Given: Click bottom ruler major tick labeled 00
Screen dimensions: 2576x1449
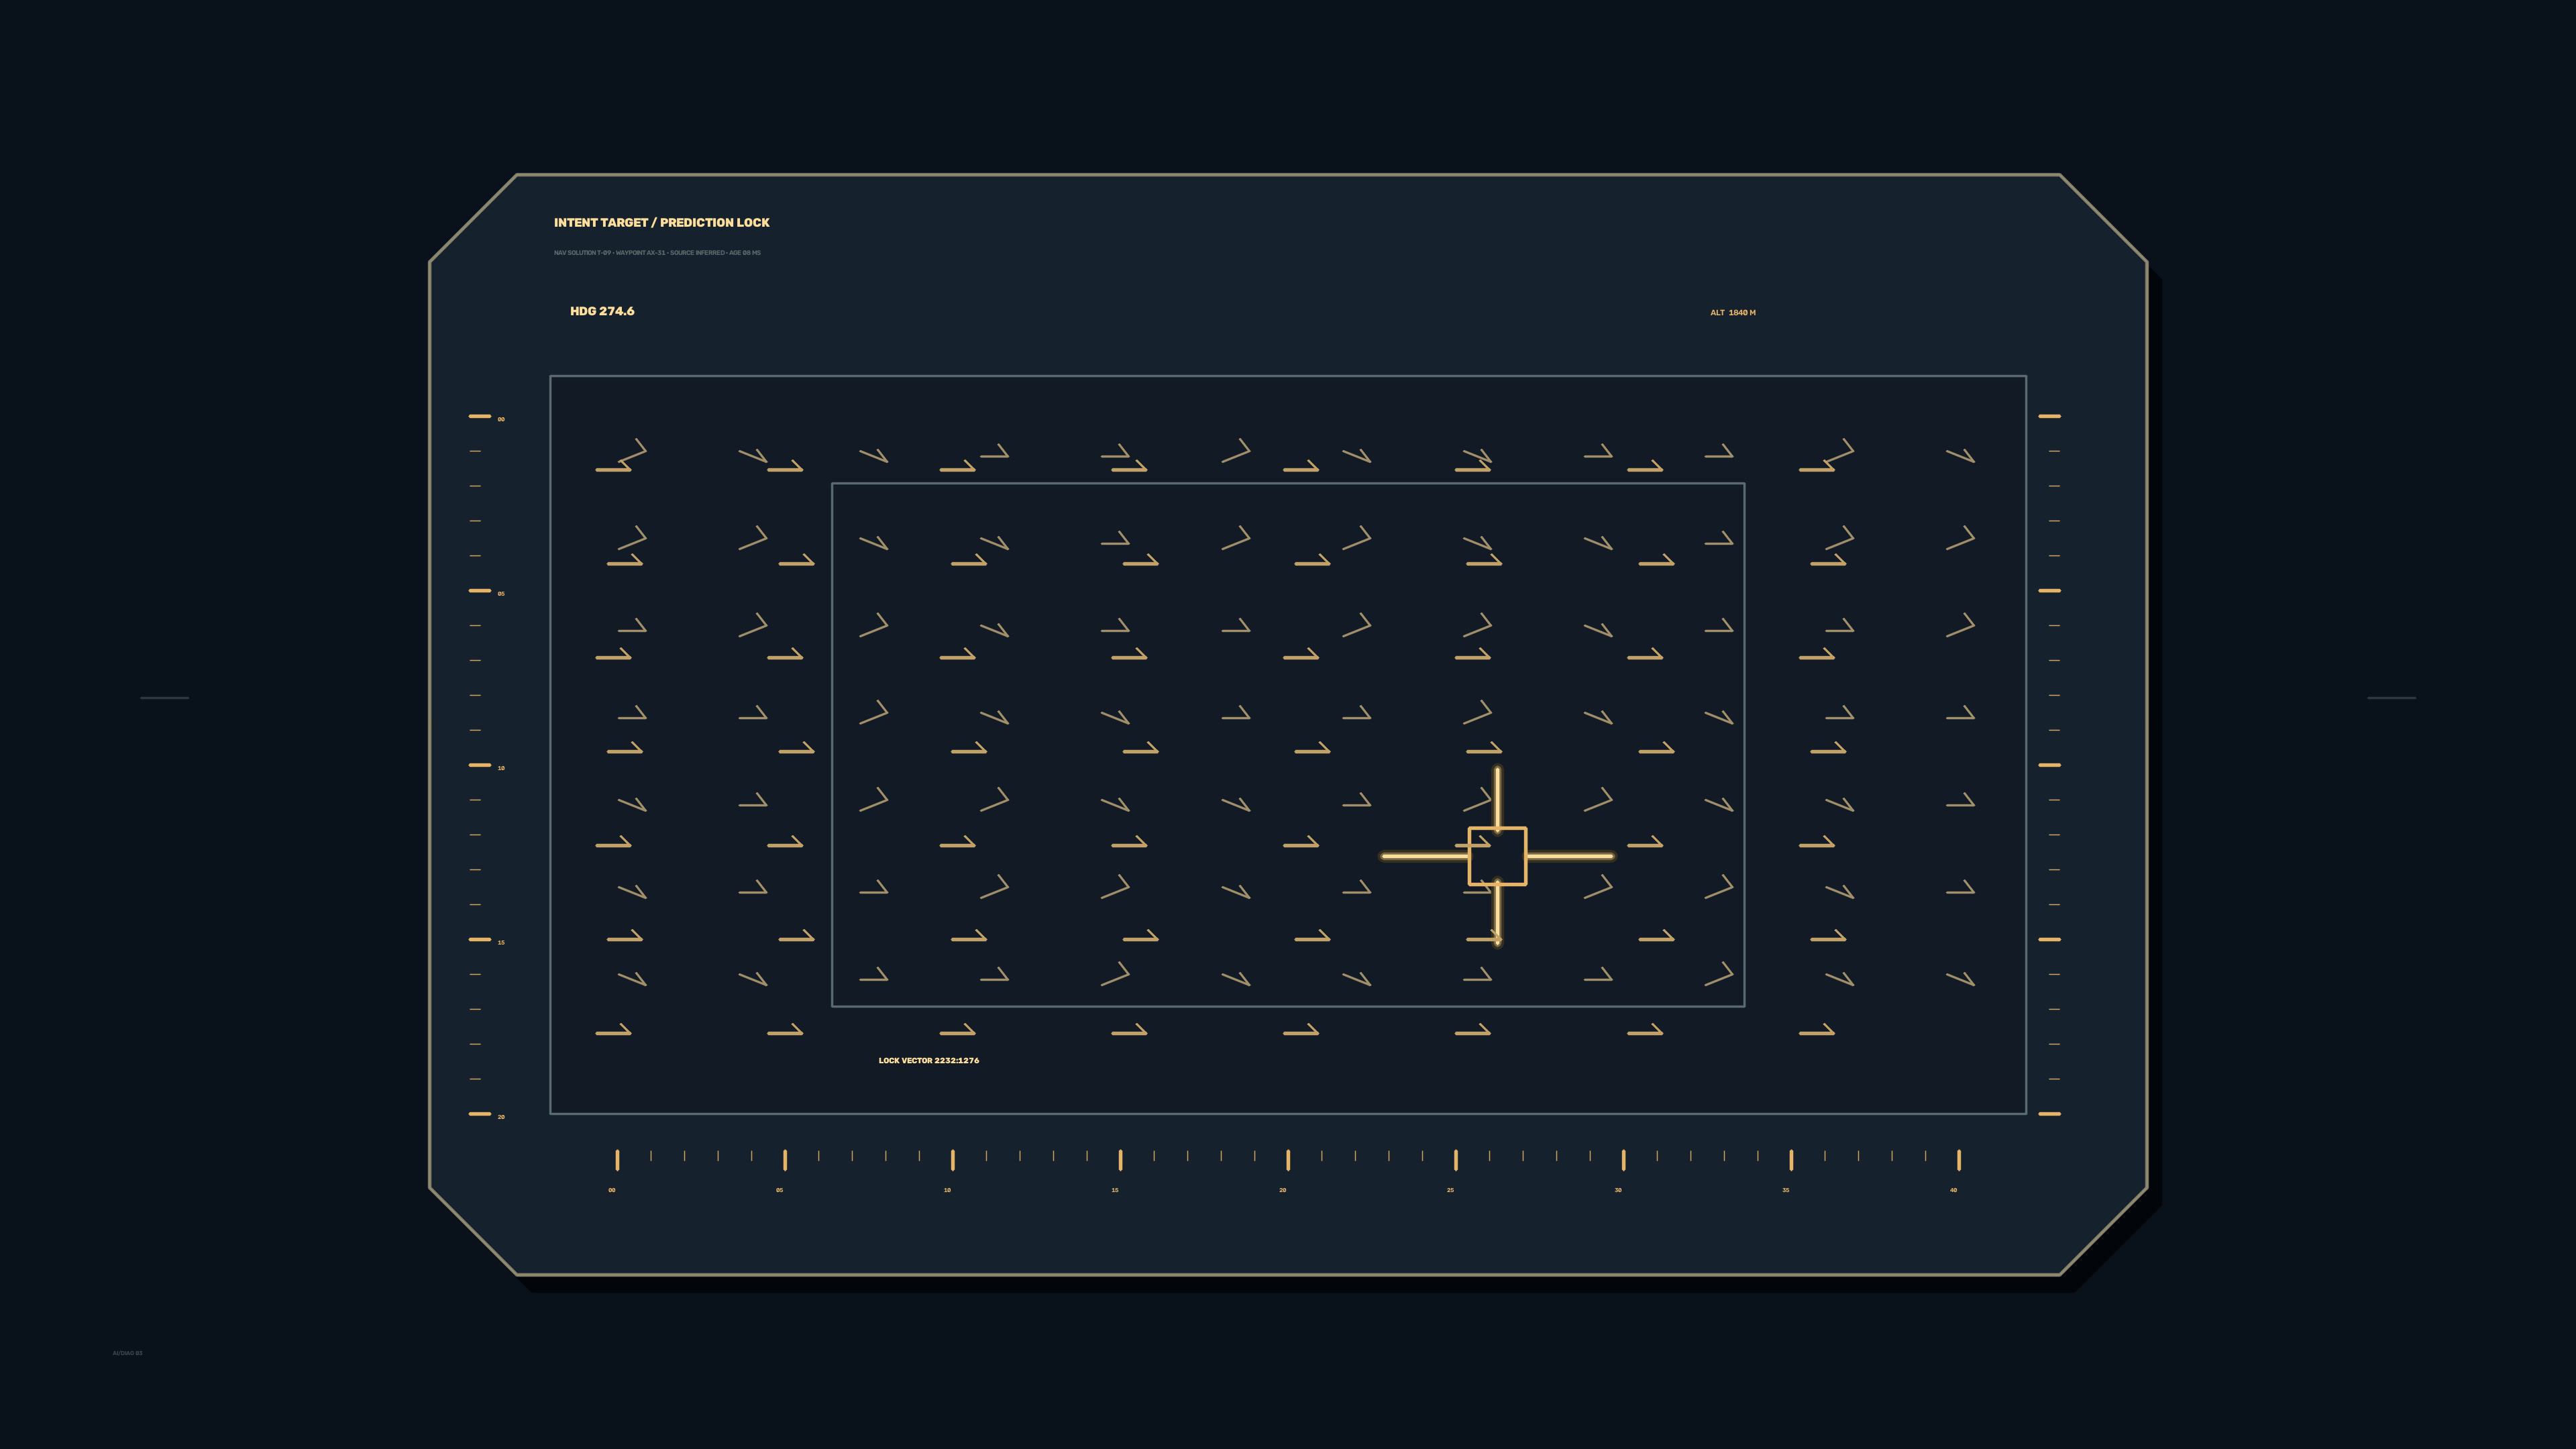Looking at the screenshot, I should pyautogui.click(x=617, y=1160).
